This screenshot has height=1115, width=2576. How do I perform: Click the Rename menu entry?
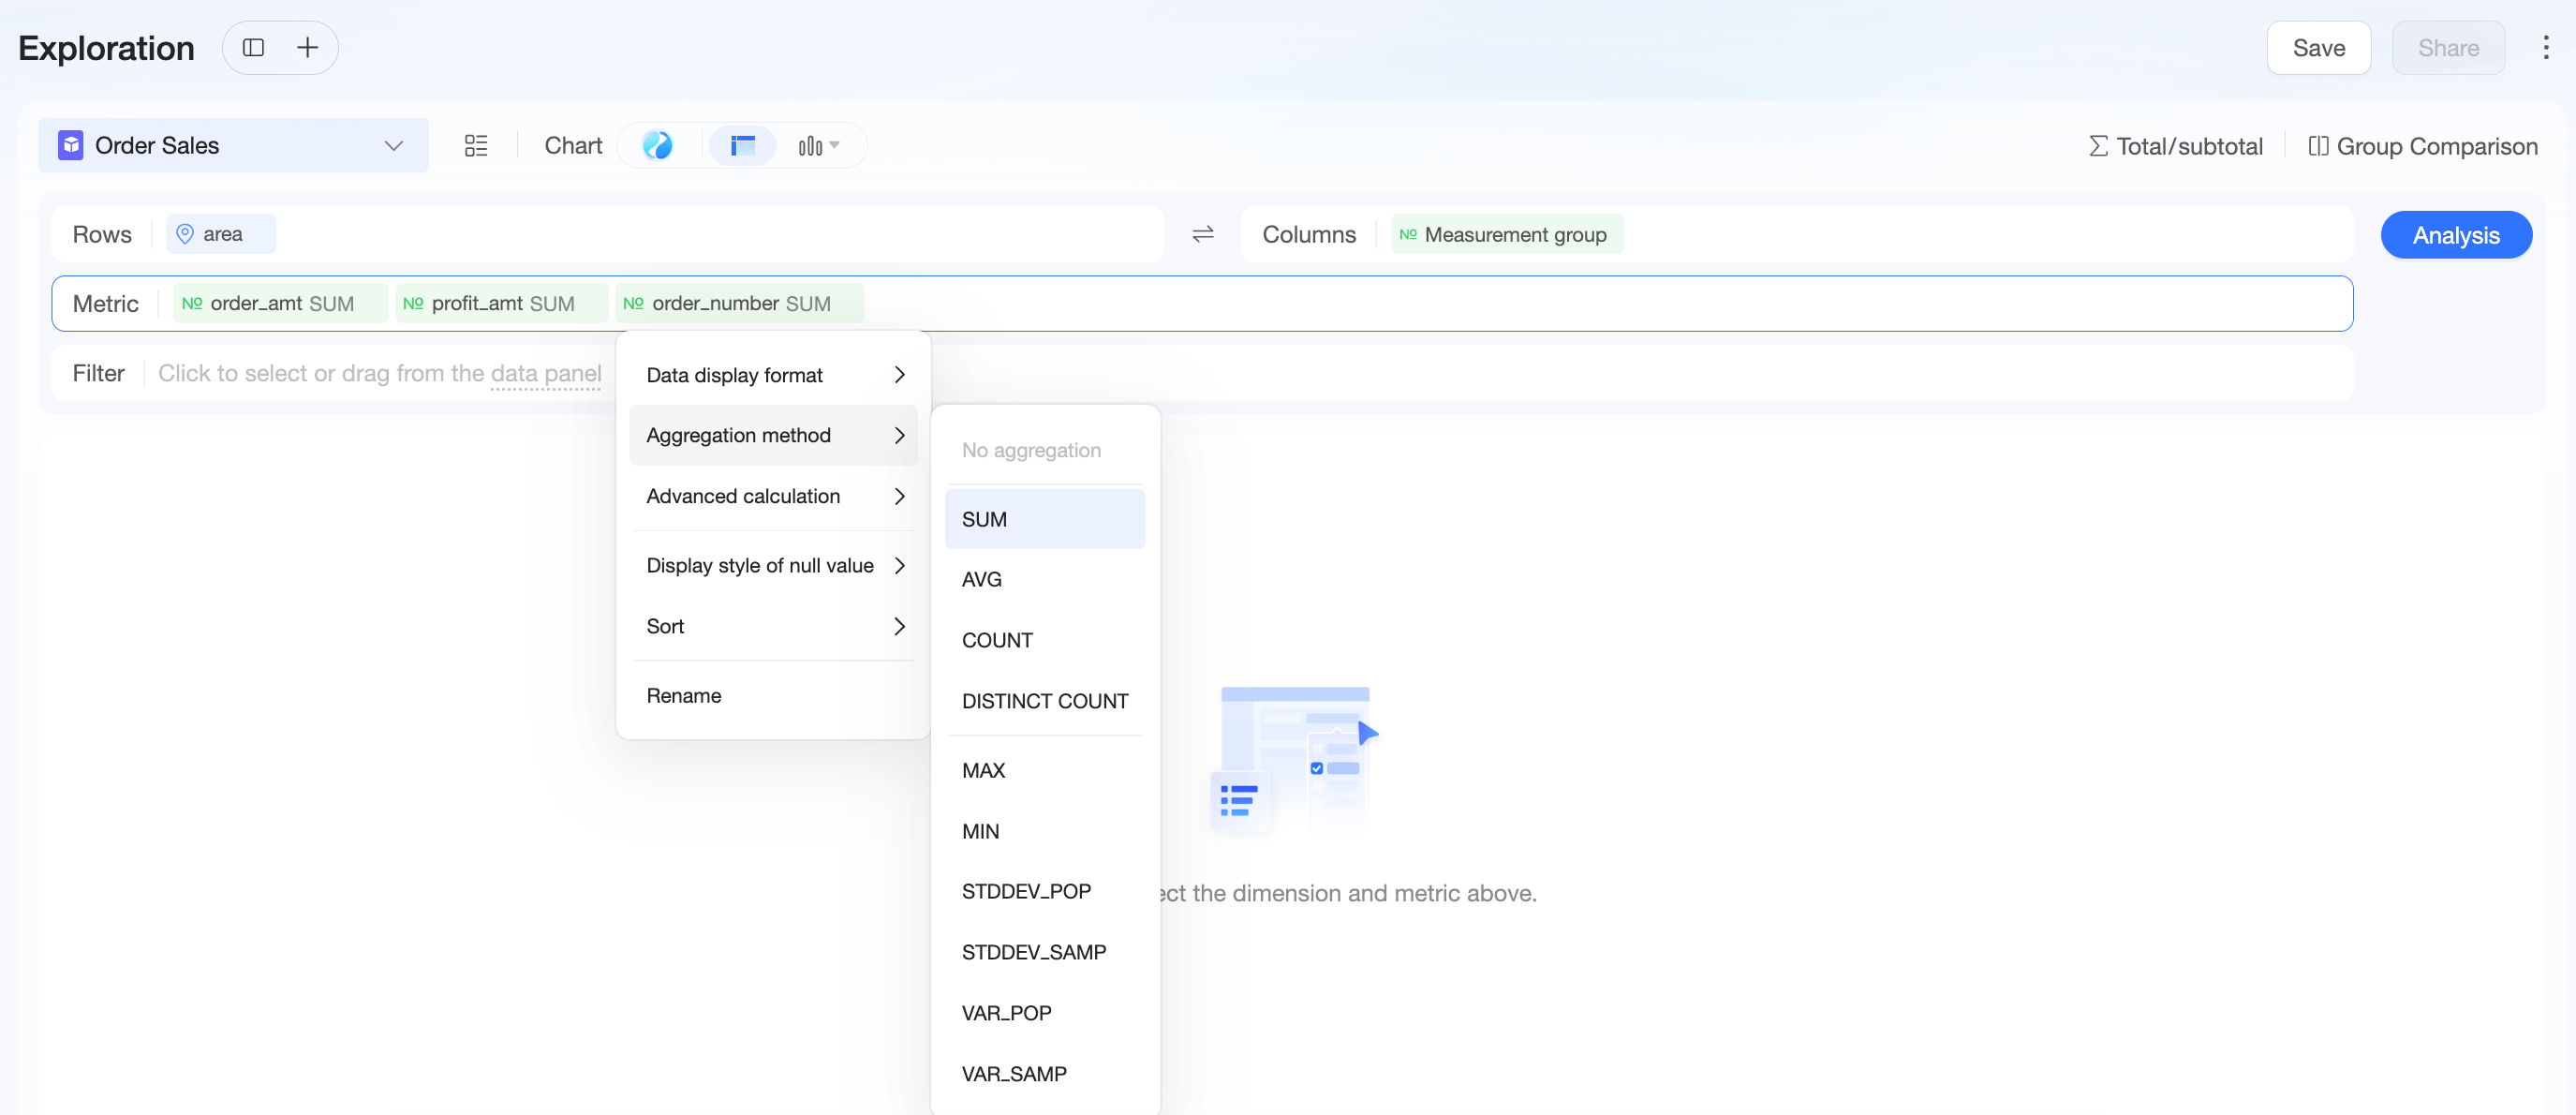[774, 696]
